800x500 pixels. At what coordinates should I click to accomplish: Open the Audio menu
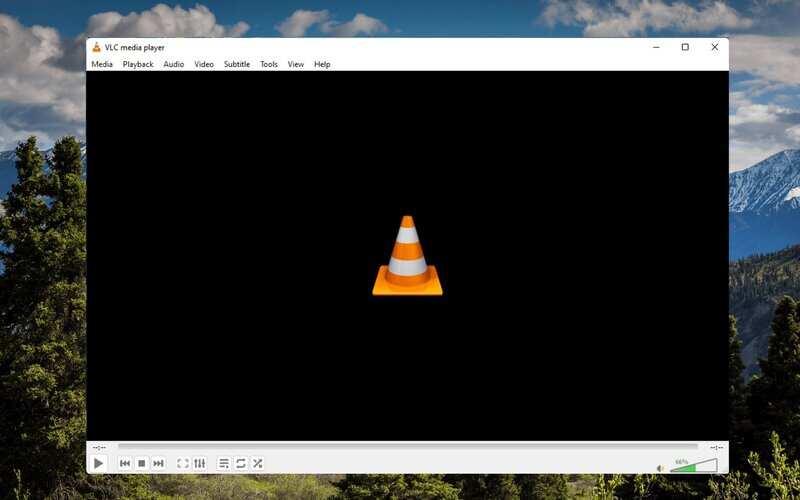click(173, 64)
